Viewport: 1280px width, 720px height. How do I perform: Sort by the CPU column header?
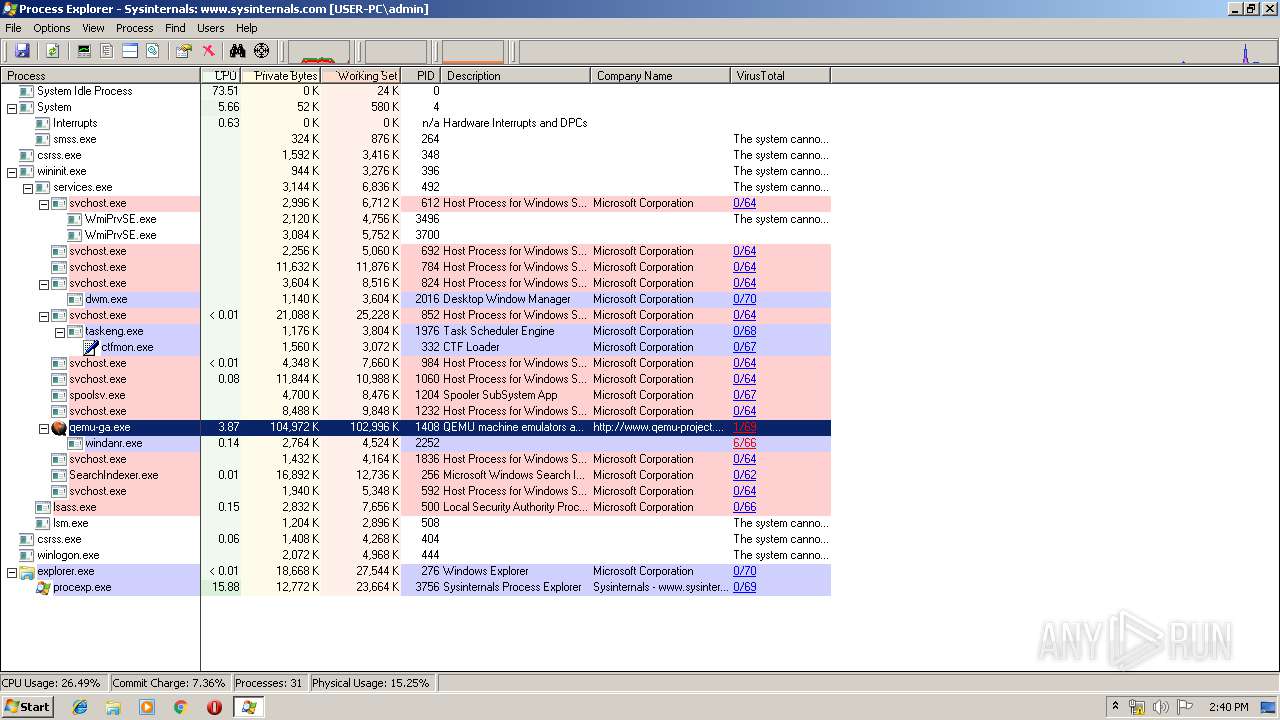click(x=221, y=75)
